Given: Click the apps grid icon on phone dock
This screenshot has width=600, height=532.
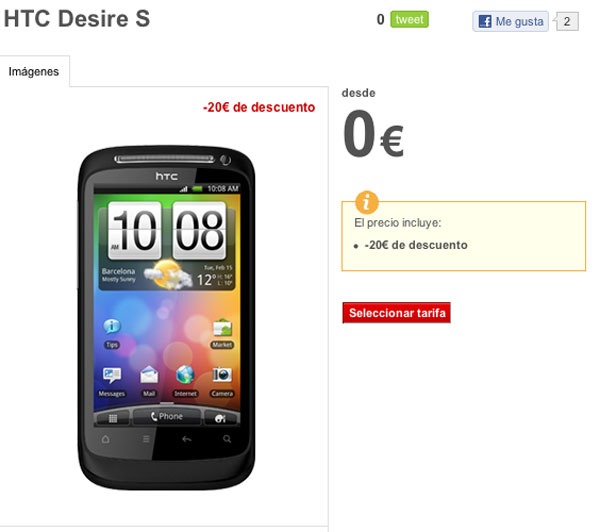Looking at the screenshot, I should pos(113,418).
